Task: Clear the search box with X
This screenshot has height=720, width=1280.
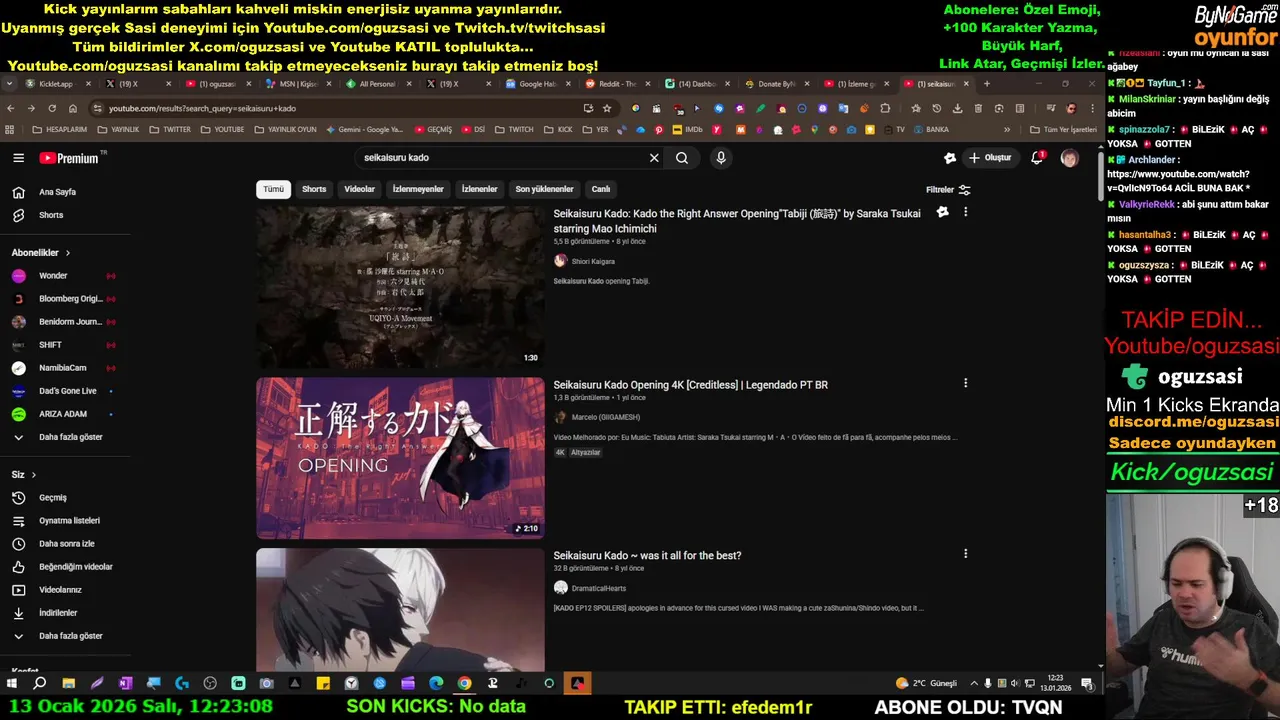Action: 654,158
